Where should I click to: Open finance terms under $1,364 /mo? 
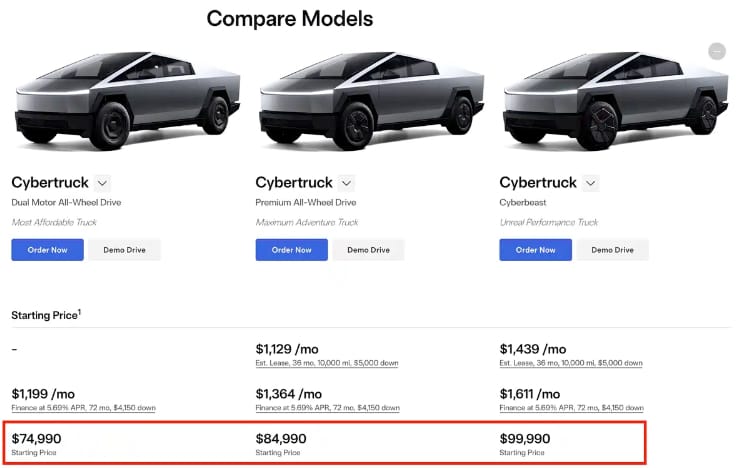(328, 408)
